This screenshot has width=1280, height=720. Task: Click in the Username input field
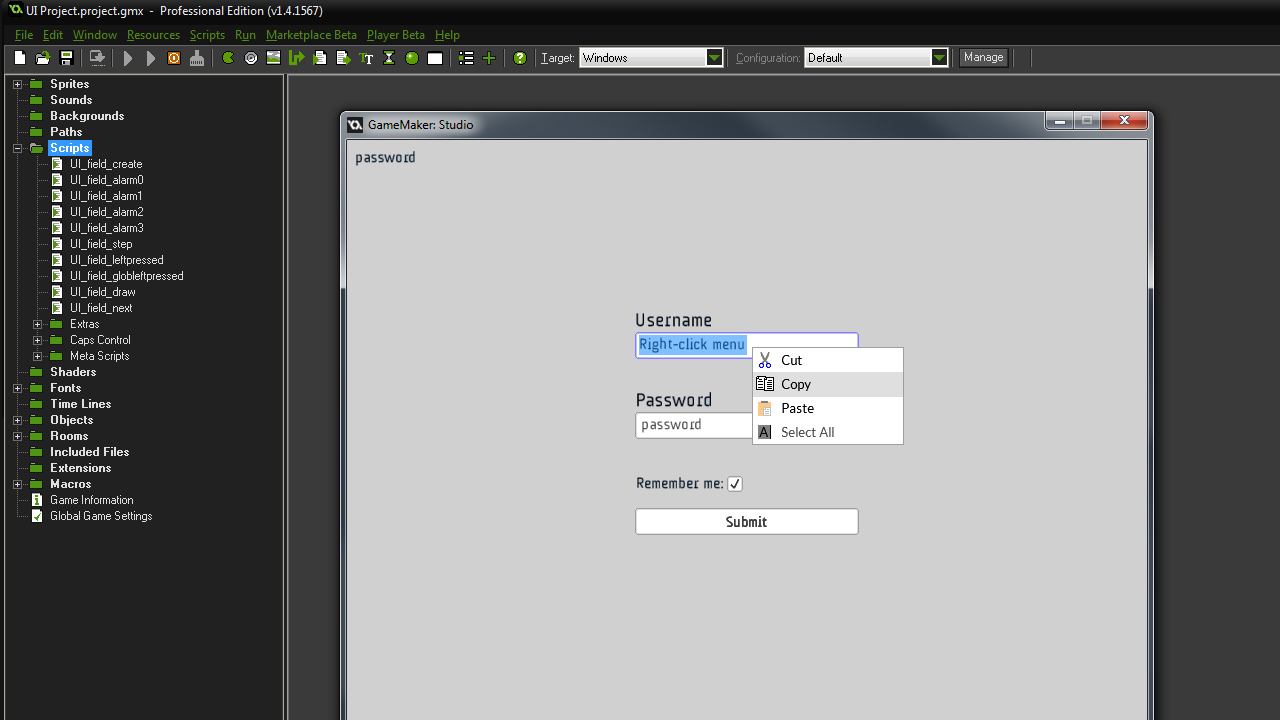pyautogui.click(x=747, y=345)
